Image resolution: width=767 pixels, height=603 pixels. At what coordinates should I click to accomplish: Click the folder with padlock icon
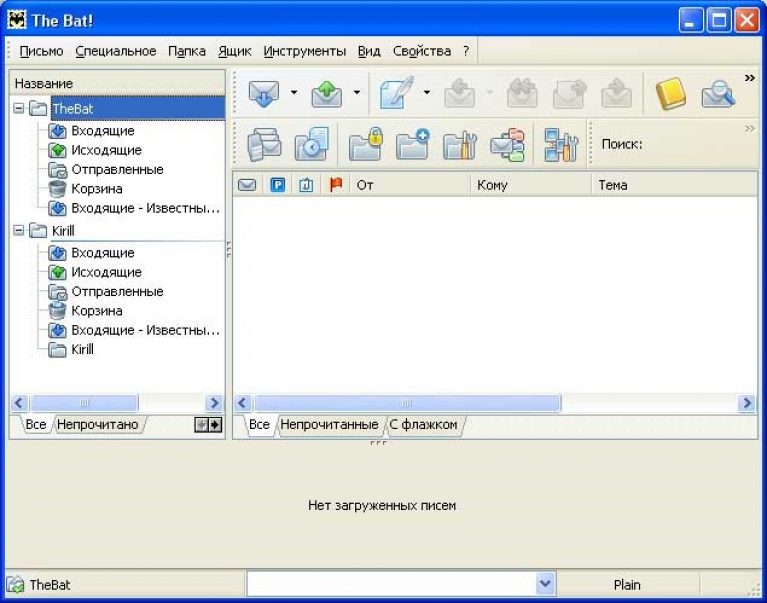[365, 145]
